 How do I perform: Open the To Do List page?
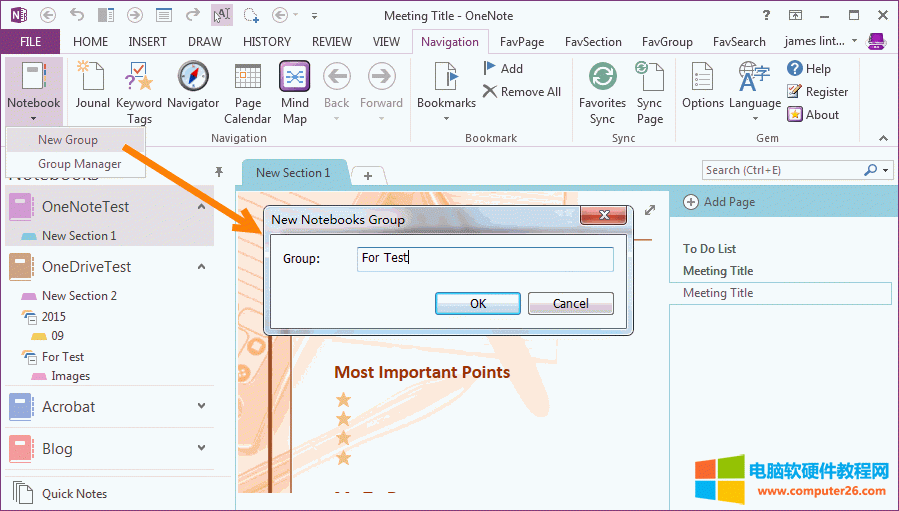709,249
